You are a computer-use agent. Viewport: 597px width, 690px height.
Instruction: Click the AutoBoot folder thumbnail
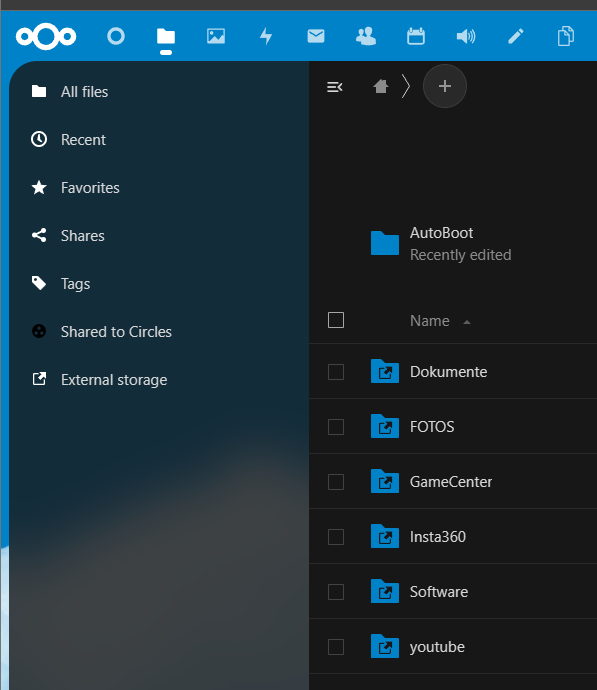pyautogui.click(x=385, y=243)
